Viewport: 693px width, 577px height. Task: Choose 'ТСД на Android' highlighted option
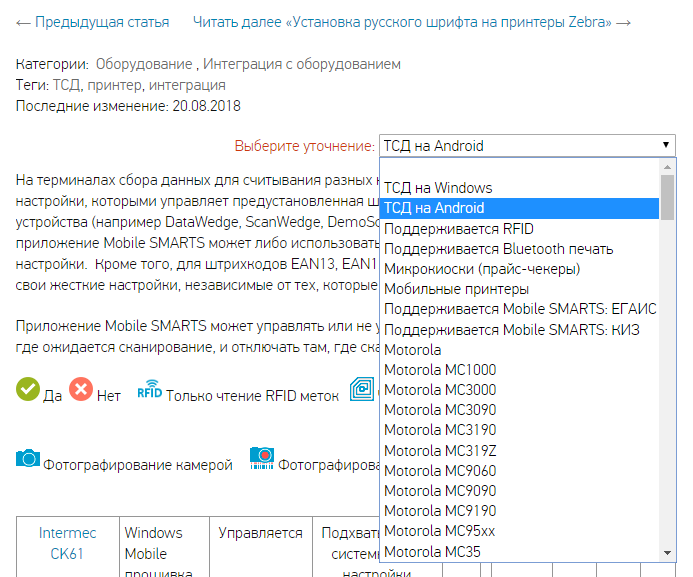(519, 208)
